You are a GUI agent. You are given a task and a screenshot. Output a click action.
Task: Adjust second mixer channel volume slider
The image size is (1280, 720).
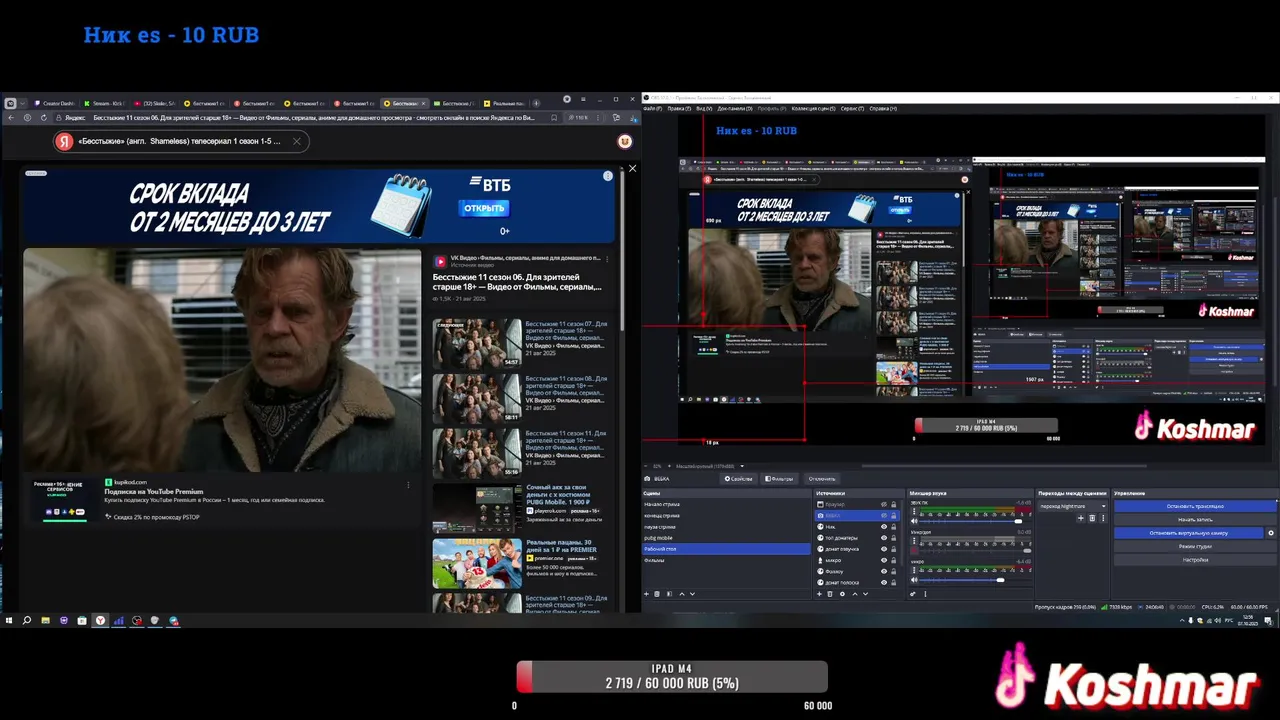pos(1027,551)
